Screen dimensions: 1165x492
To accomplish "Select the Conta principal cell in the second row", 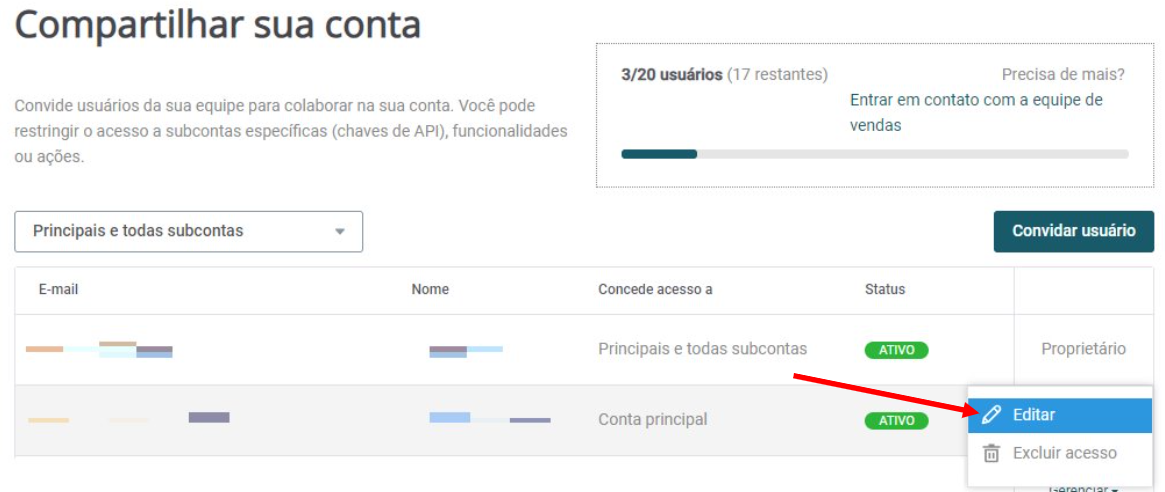I will tap(652, 420).
